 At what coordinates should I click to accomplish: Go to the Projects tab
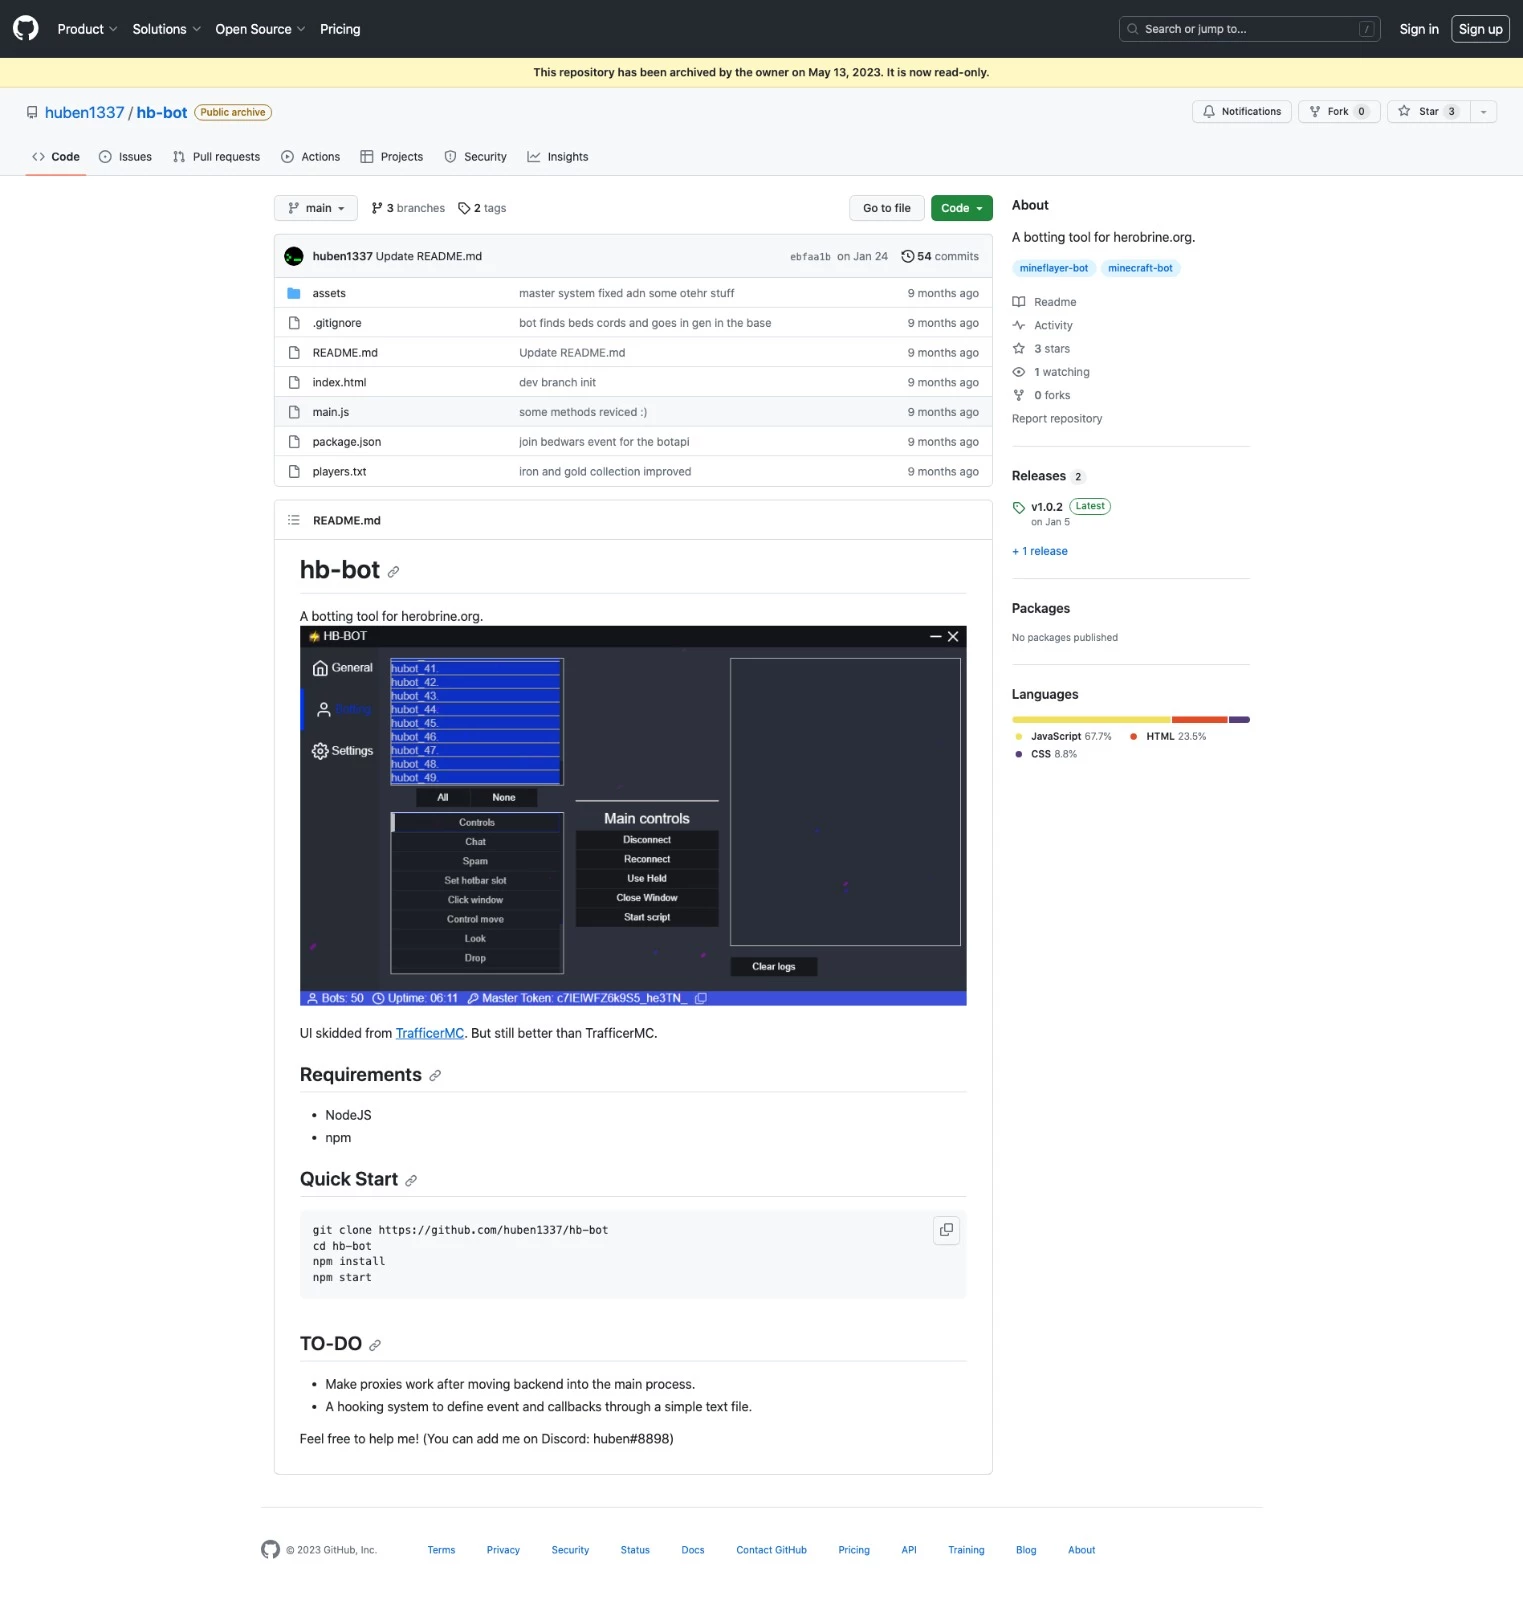392,157
